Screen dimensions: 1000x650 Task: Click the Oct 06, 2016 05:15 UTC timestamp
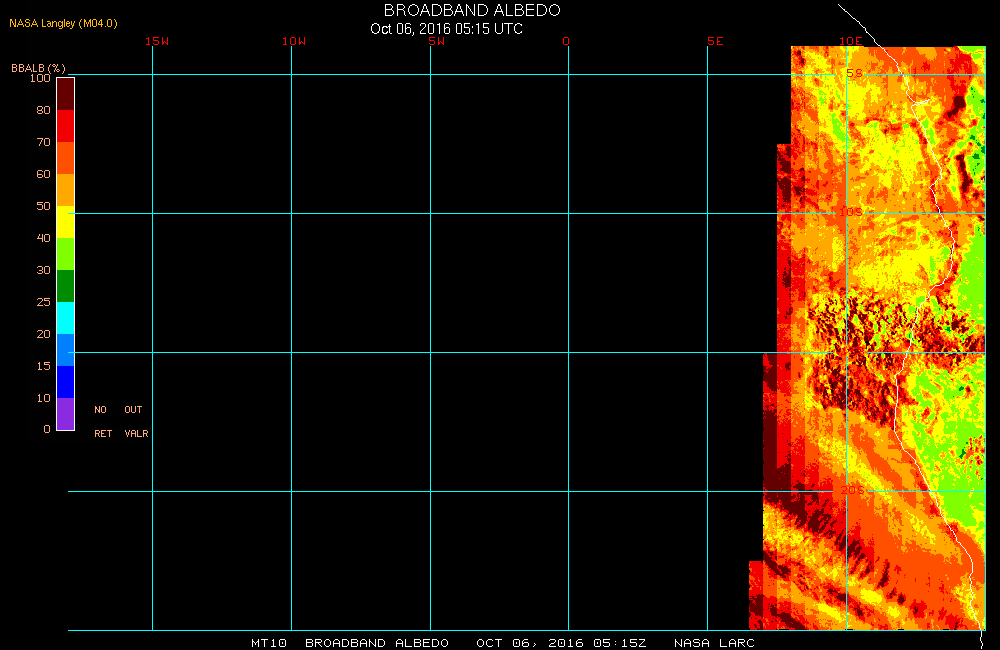tap(446, 29)
